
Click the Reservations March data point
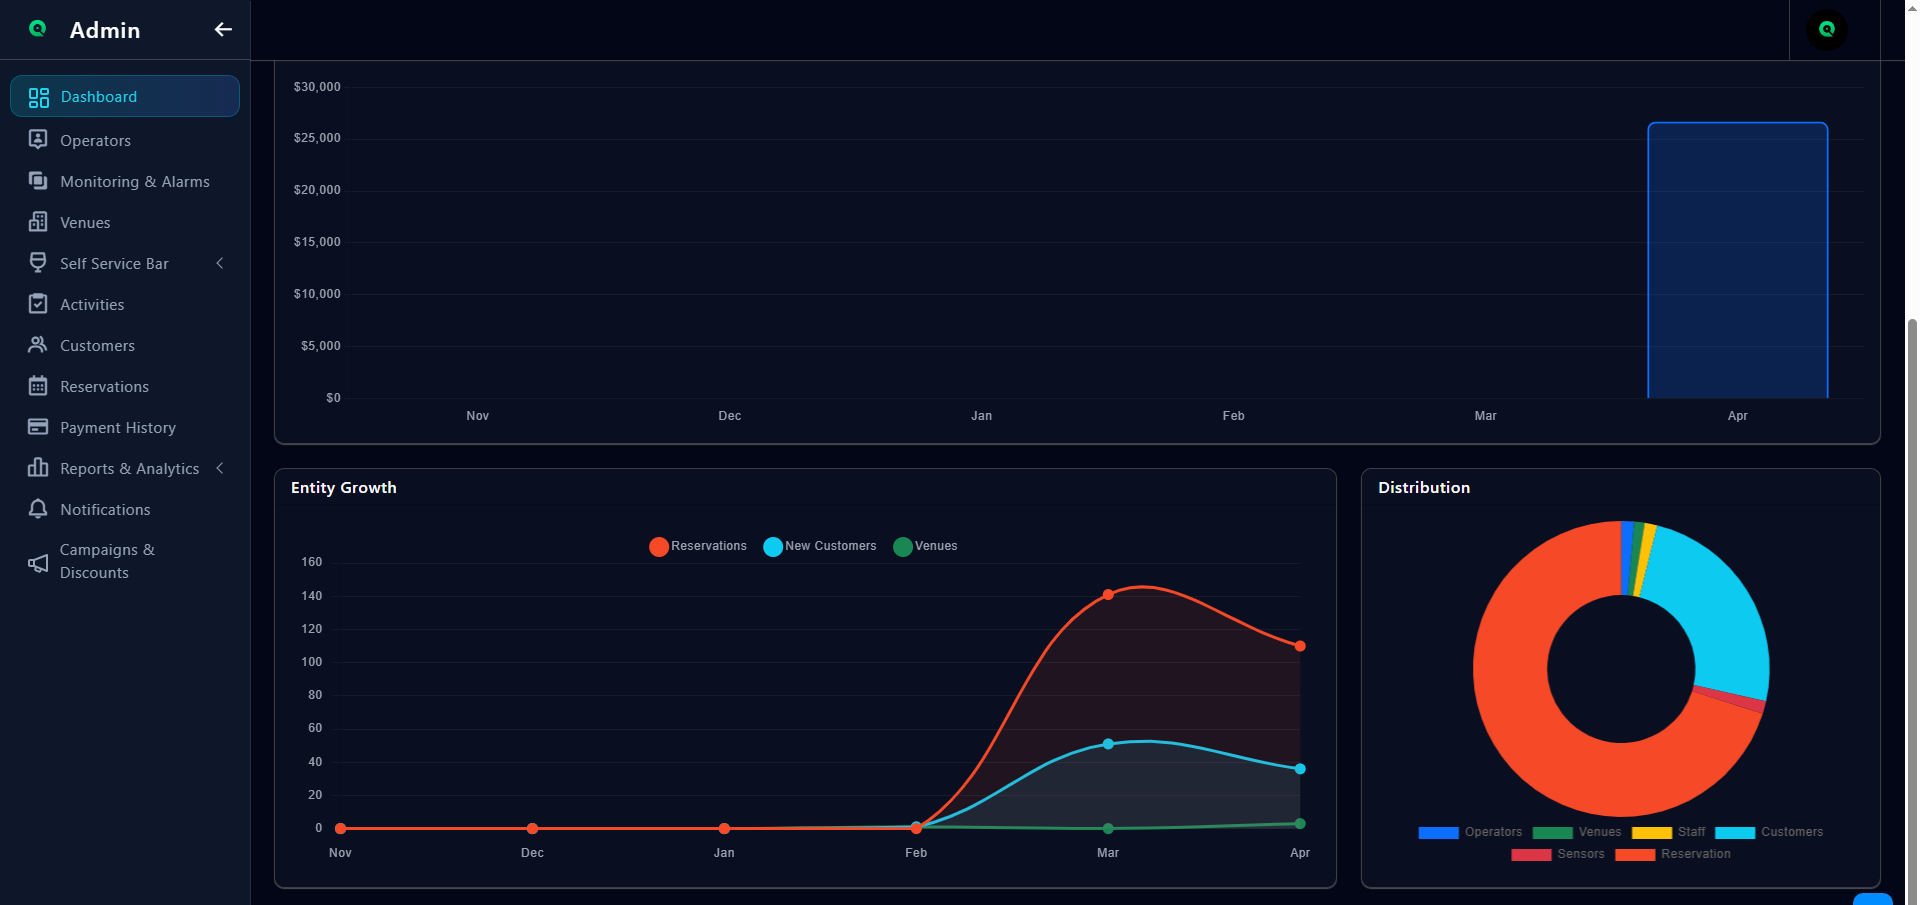pyautogui.click(x=1108, y=595)
